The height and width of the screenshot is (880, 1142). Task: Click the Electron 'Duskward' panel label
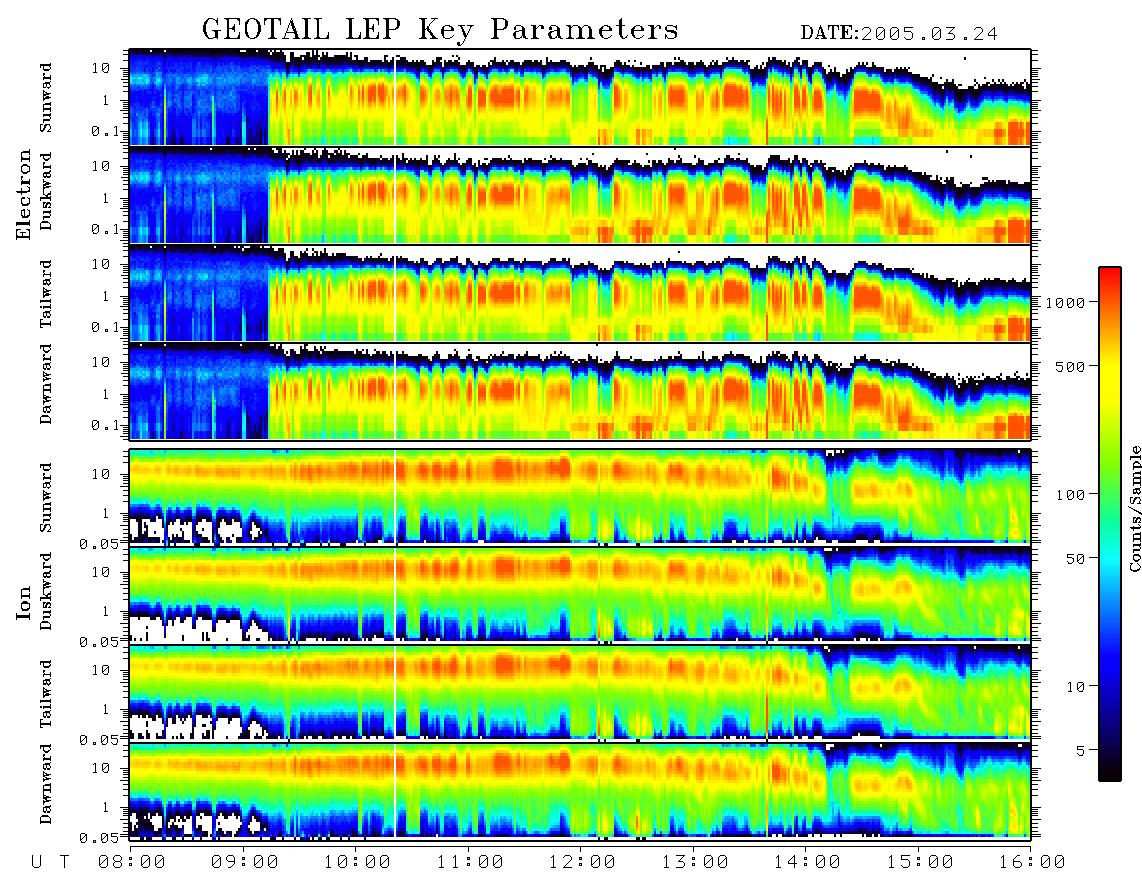pyautogui.click(x=46, y=192)
